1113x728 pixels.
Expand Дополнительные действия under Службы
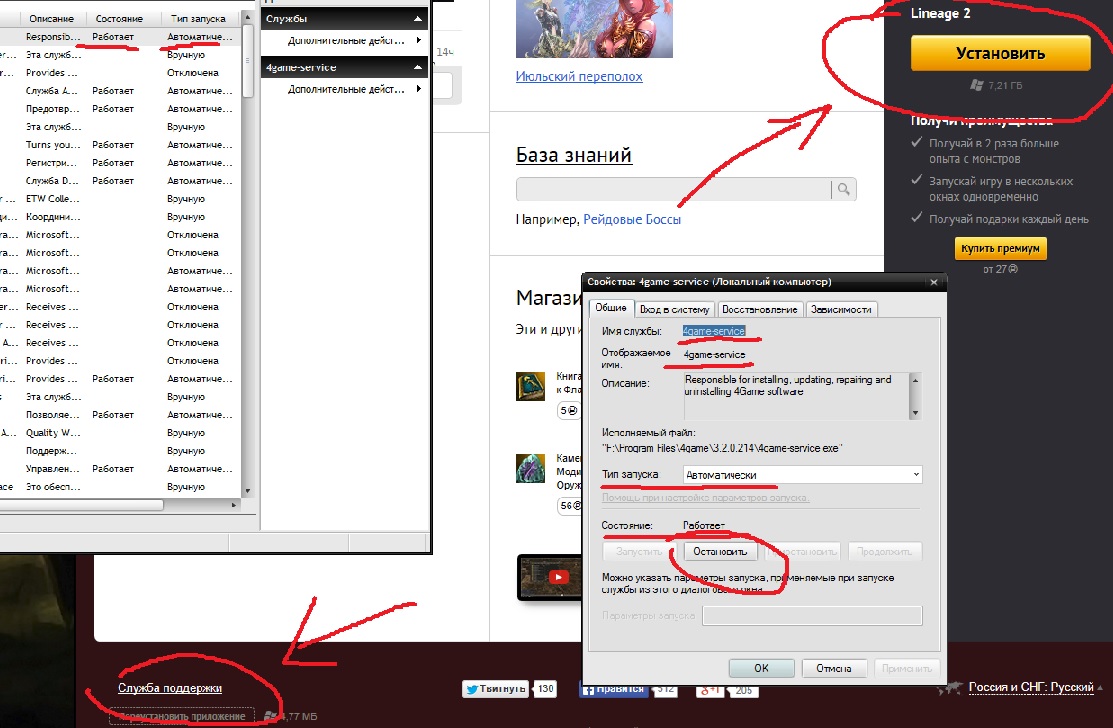345,40
